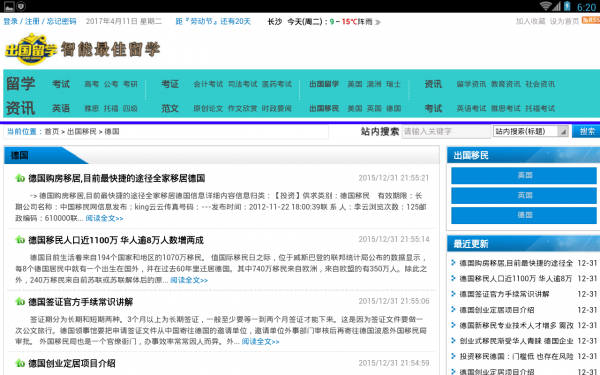Open 原创论文 menu item
This screenshot has width=600, height=375.
pyautogui.click(x=208, y=109)
